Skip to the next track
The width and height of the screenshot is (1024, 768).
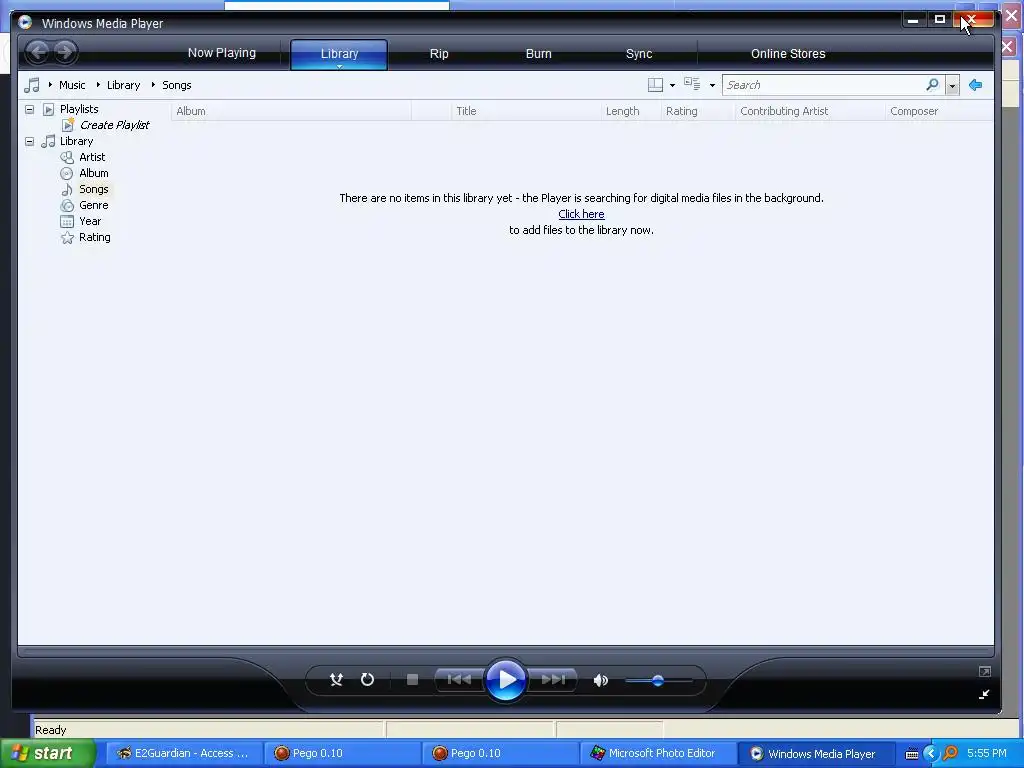552,680
